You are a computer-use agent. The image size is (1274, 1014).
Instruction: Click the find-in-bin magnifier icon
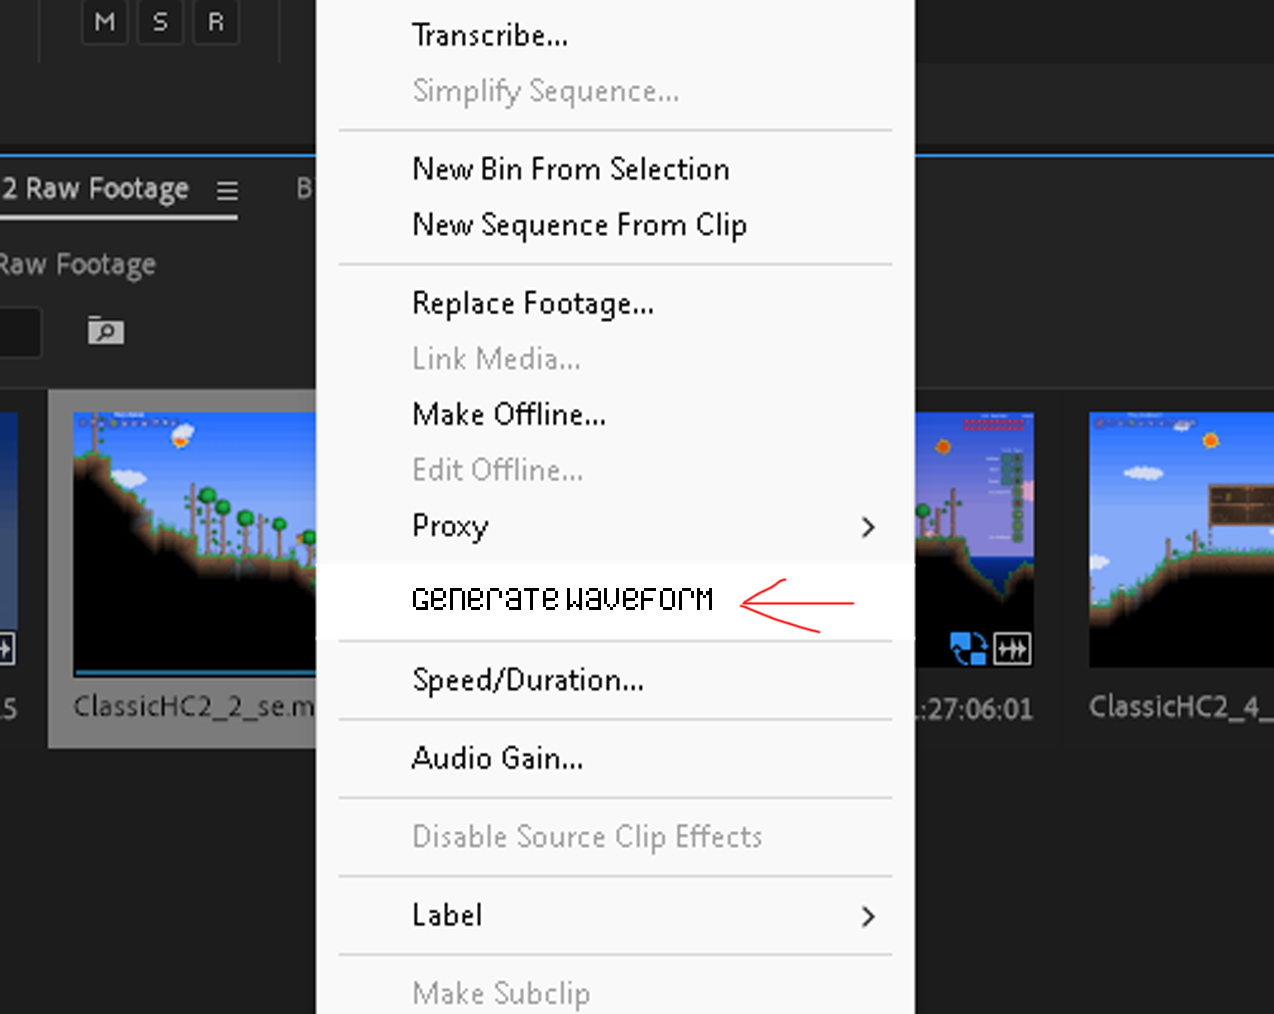(x=105, y=331)
